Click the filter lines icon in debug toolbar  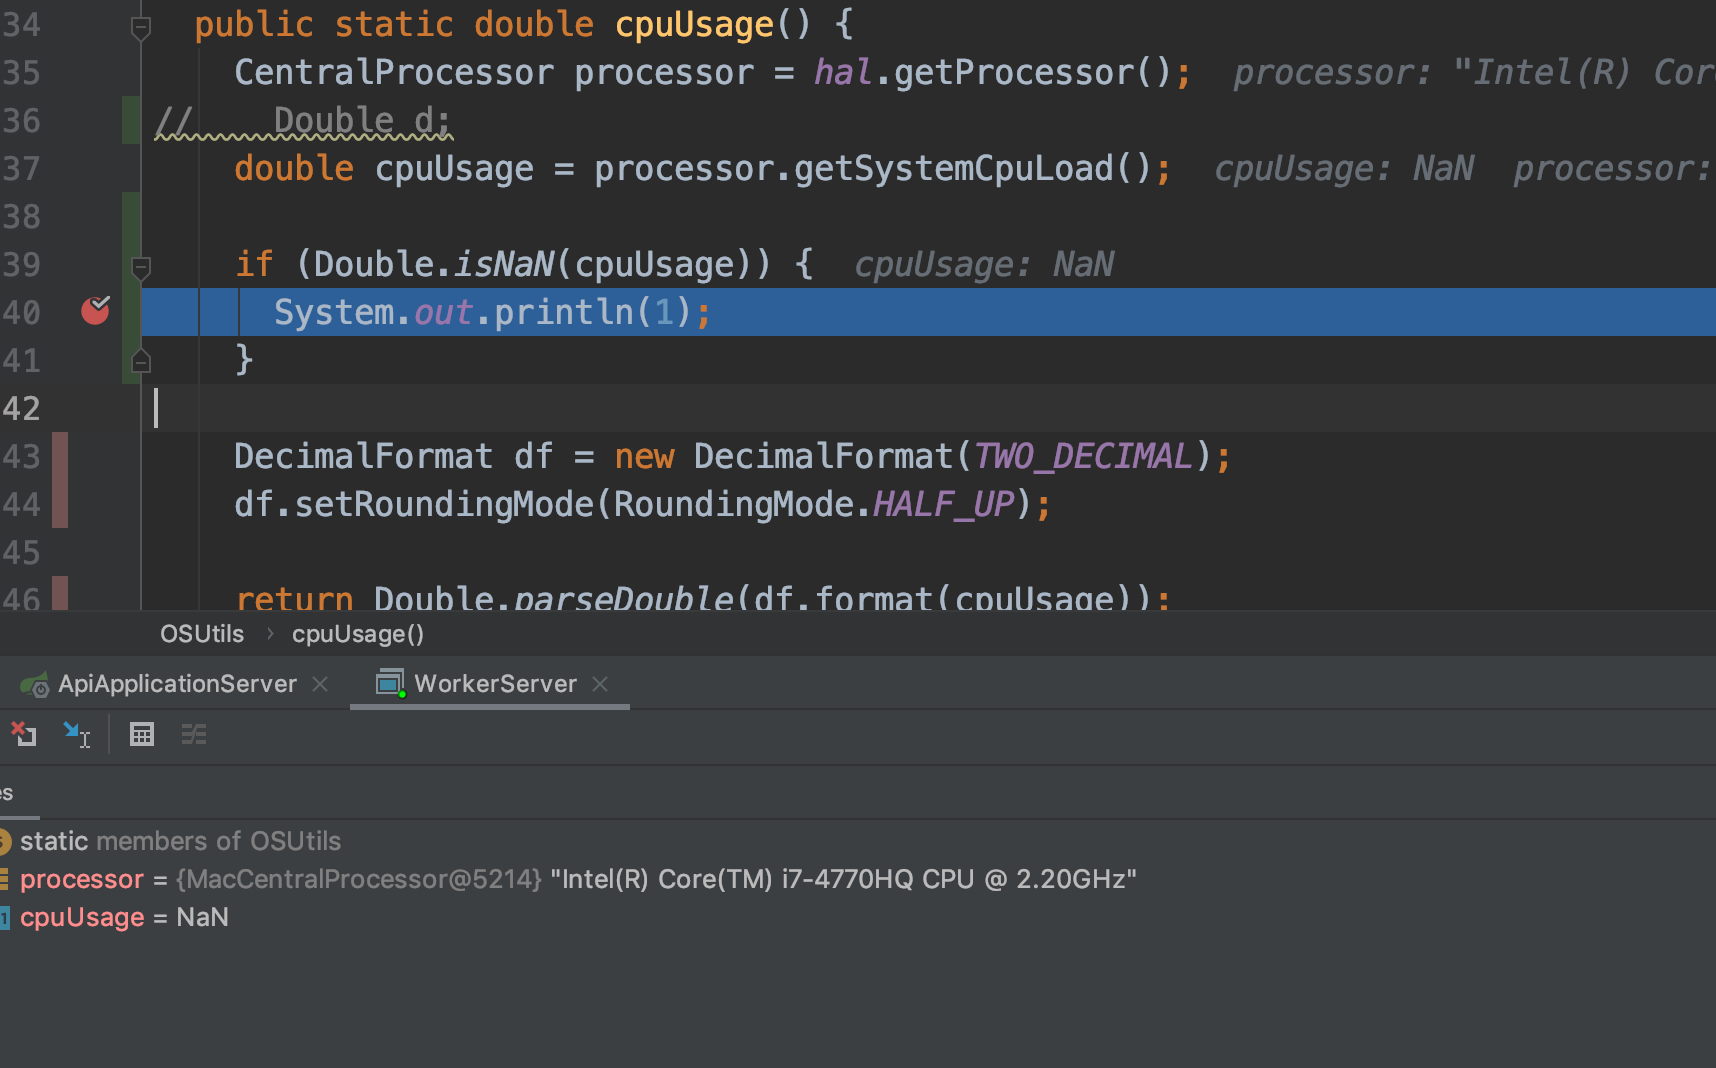(x=194, y=735)
